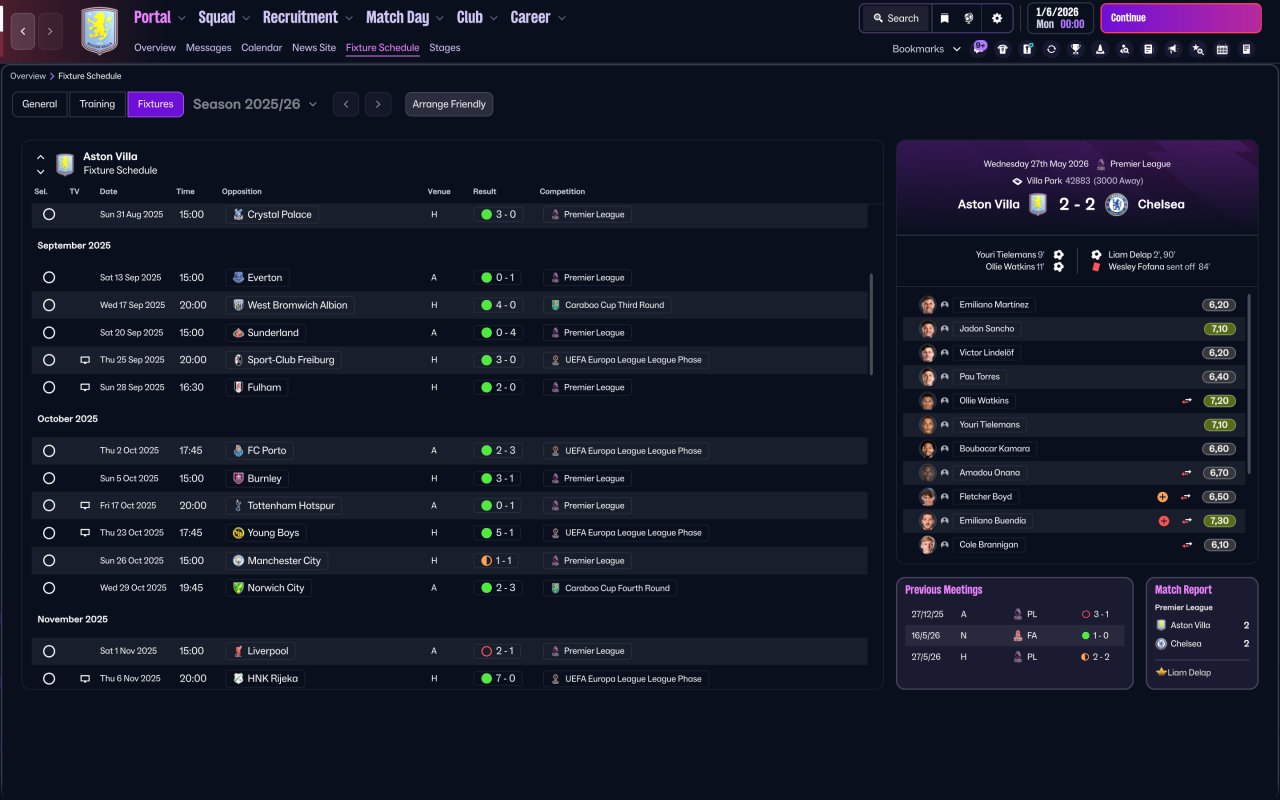
Task: Open the trophy icon in bookmarks bar
Action: tap(1076, 49)
